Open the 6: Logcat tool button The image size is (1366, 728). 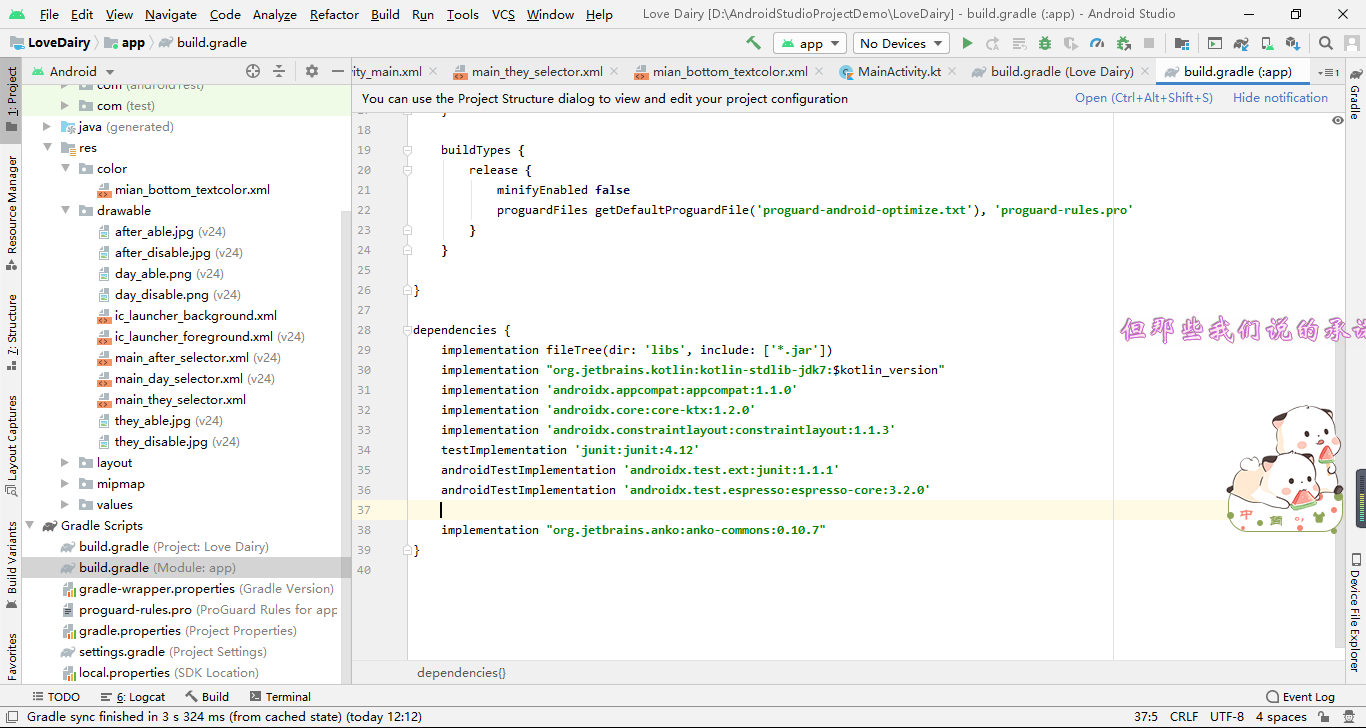pos(133,697)
